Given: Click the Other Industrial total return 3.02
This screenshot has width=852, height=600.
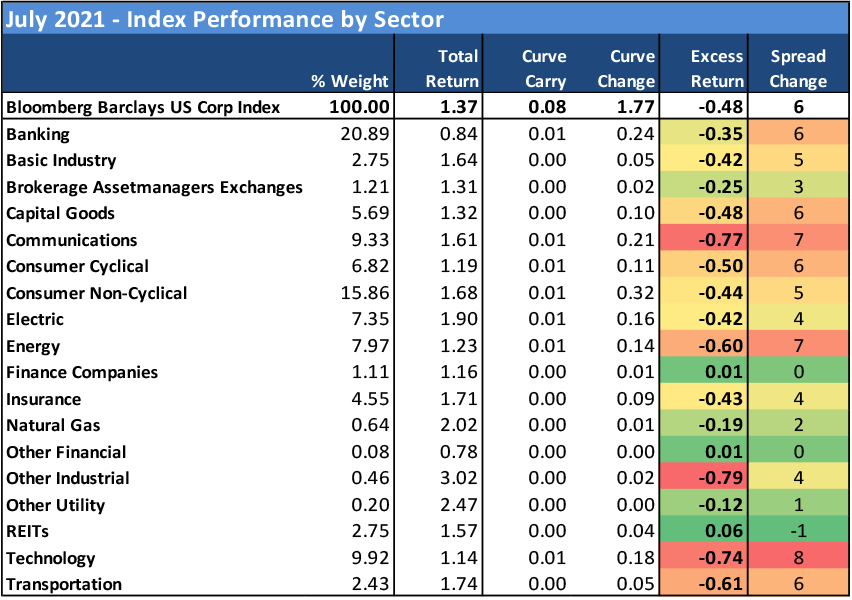Looking at the screenshot, I should coord(460,479).
